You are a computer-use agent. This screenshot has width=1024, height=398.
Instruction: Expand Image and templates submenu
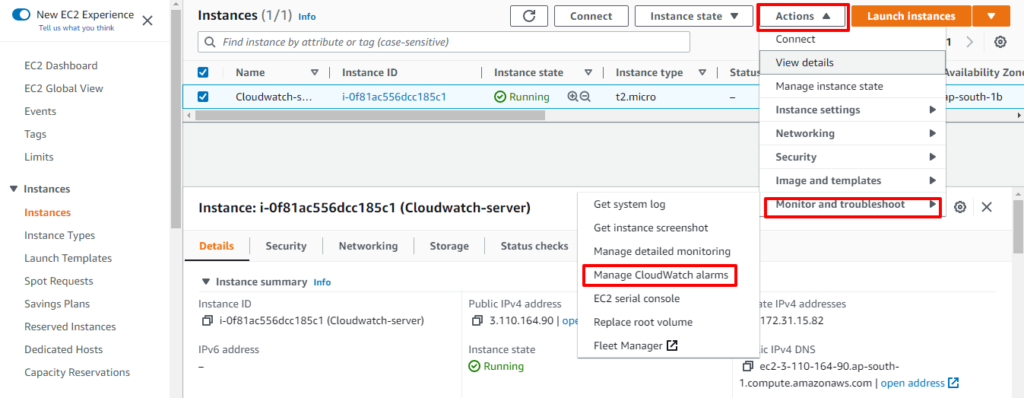tap(852, 180)
